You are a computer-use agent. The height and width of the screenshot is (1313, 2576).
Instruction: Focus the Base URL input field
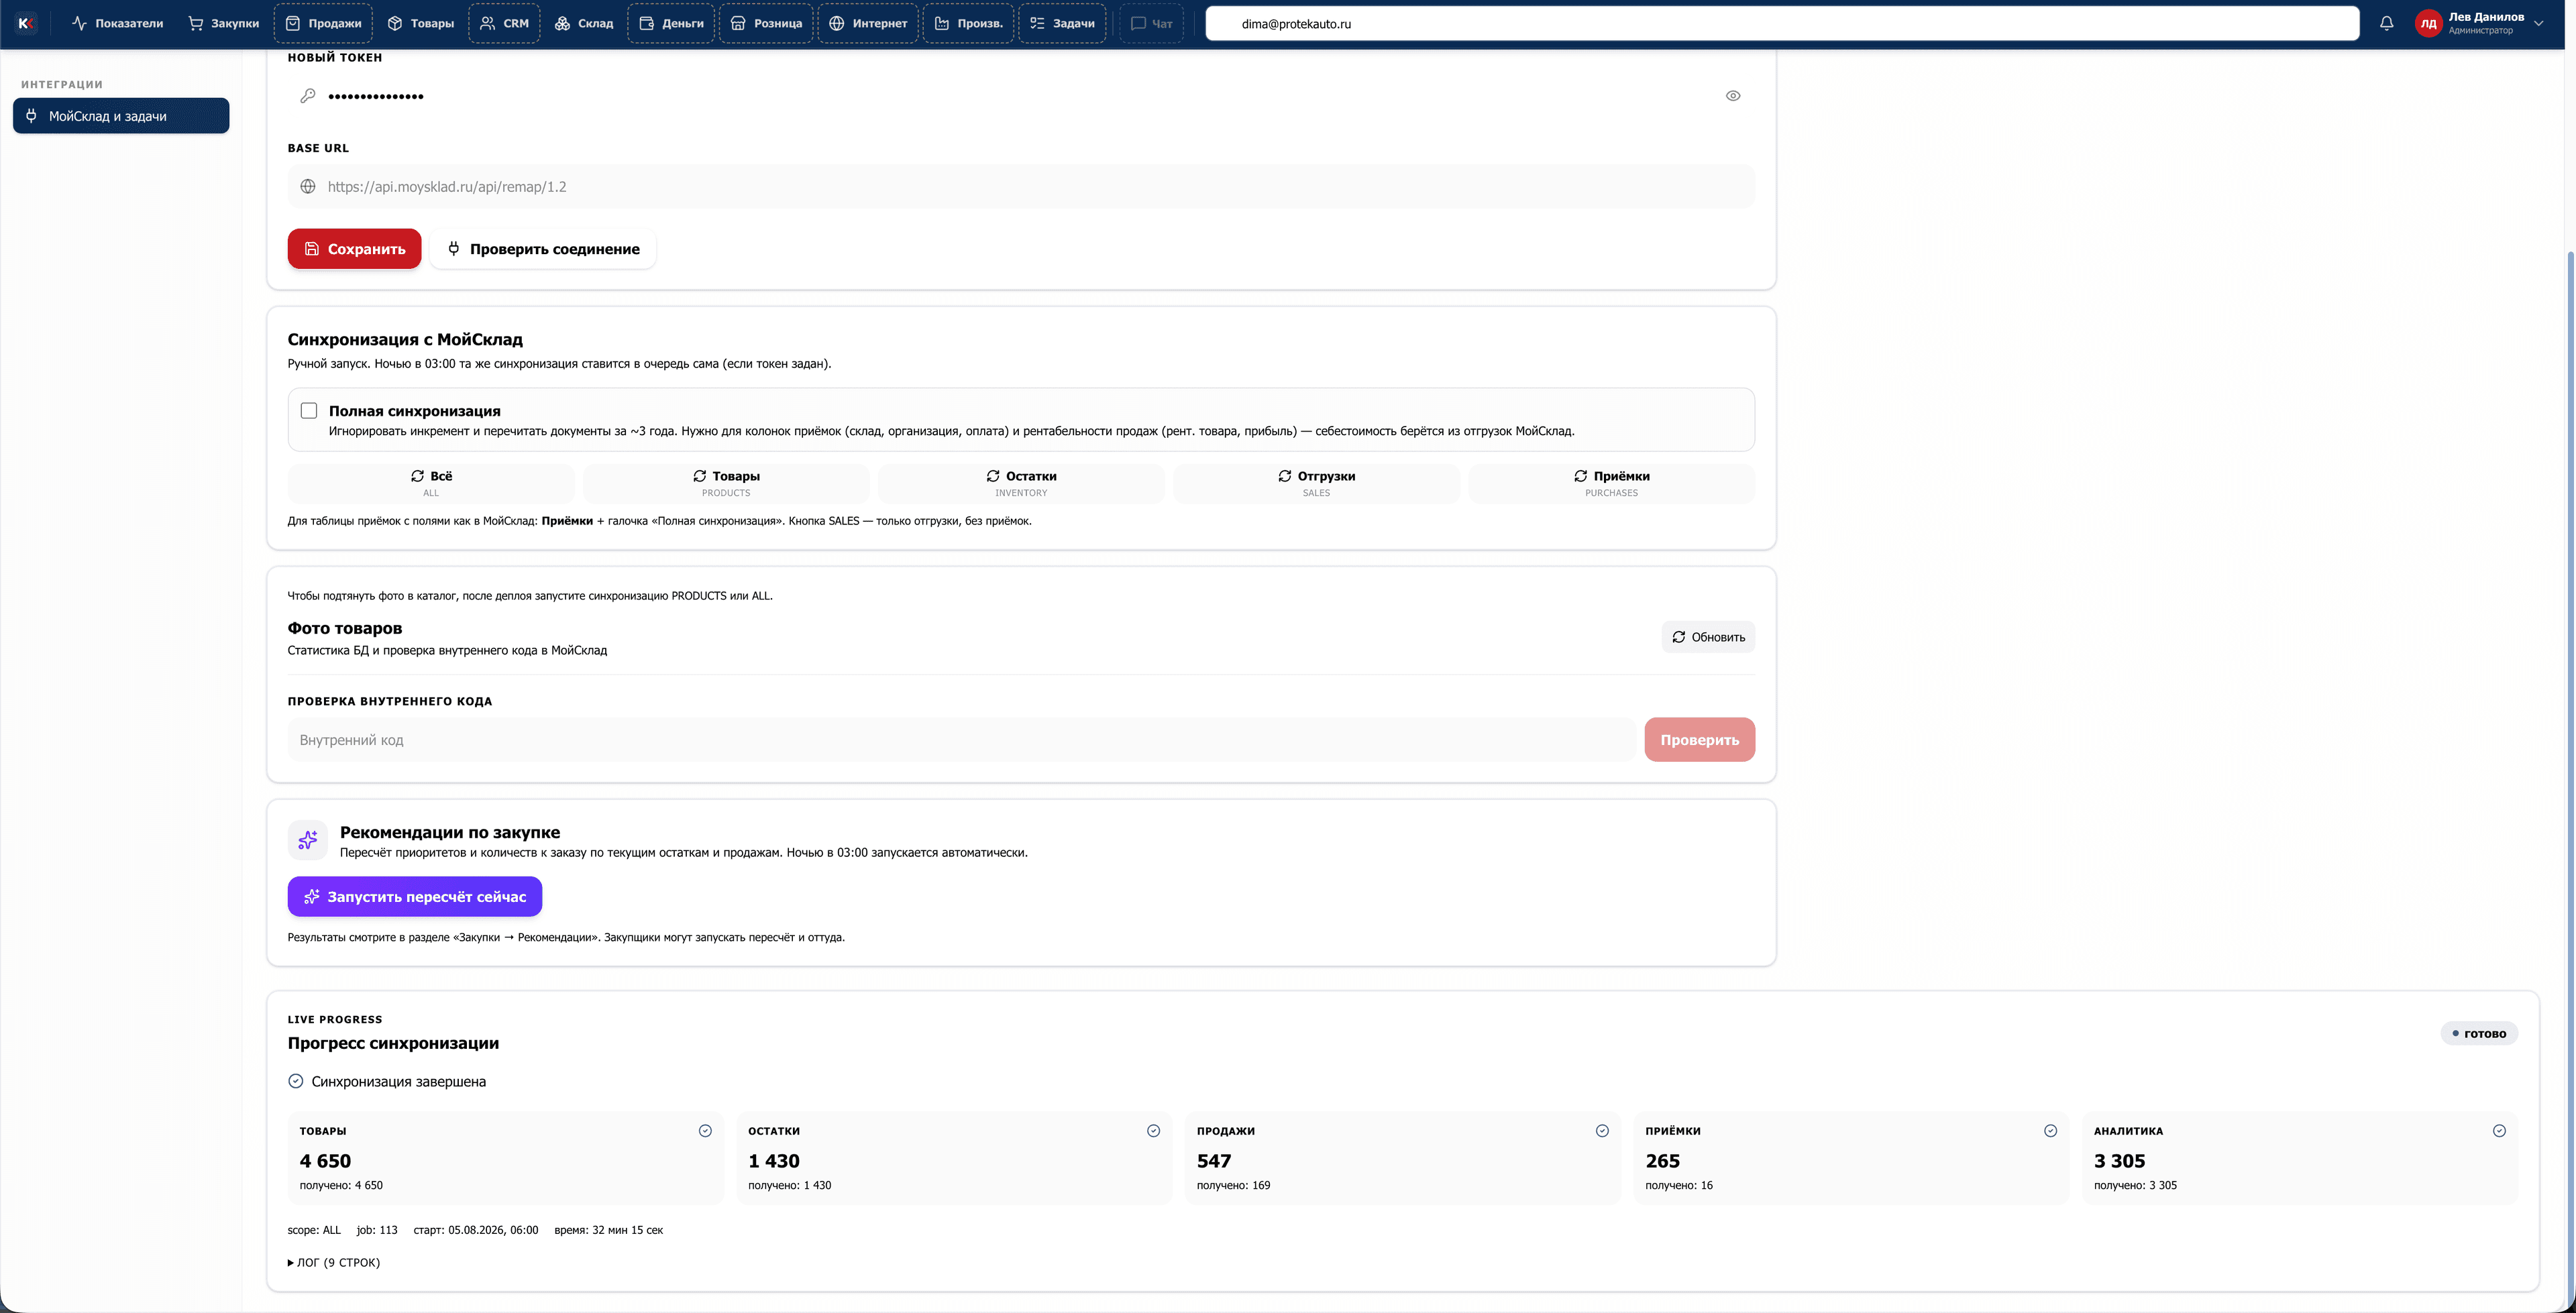click(x=1021, y=187)
